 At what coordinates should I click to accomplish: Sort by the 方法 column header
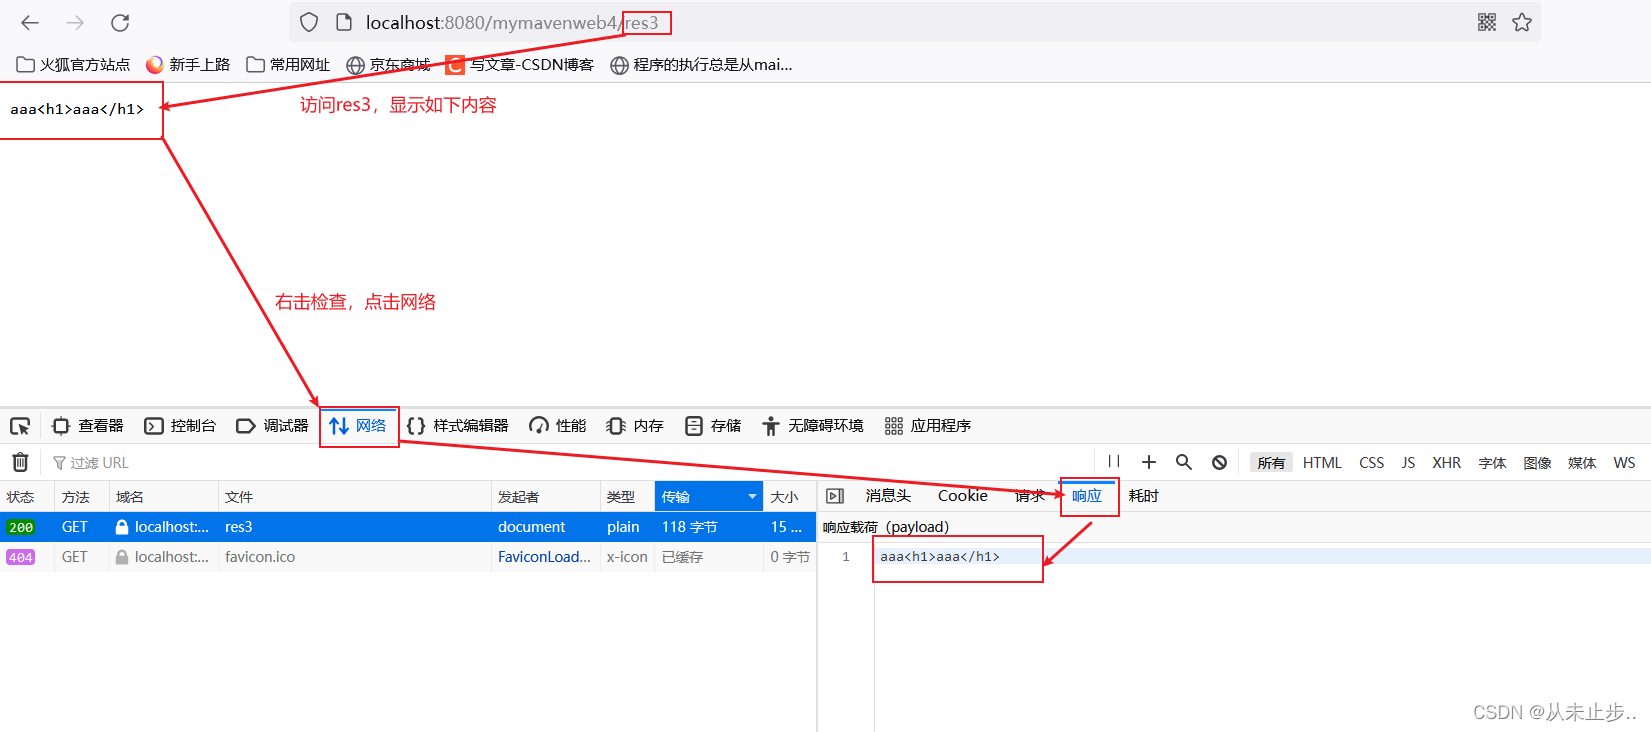point(82,497)
